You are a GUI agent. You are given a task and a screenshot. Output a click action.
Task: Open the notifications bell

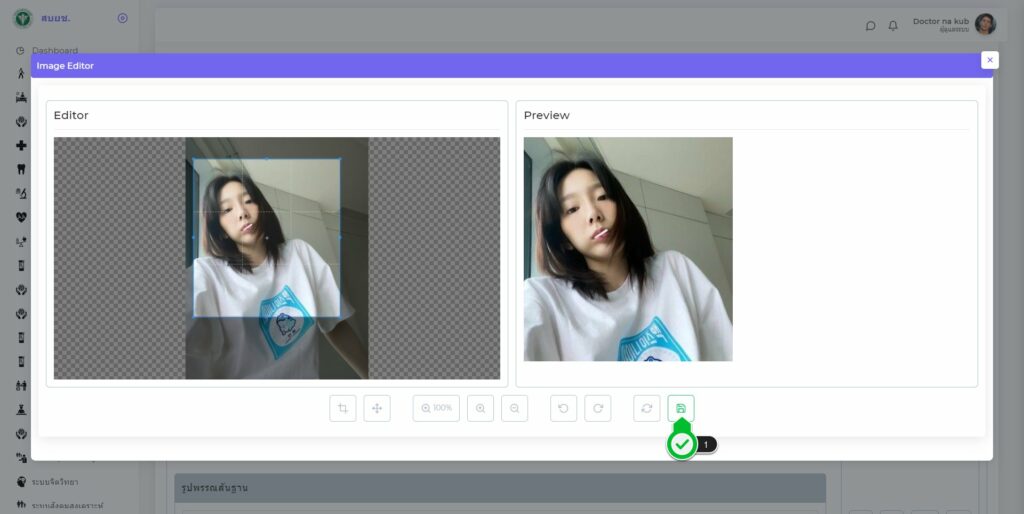[893, 25]
